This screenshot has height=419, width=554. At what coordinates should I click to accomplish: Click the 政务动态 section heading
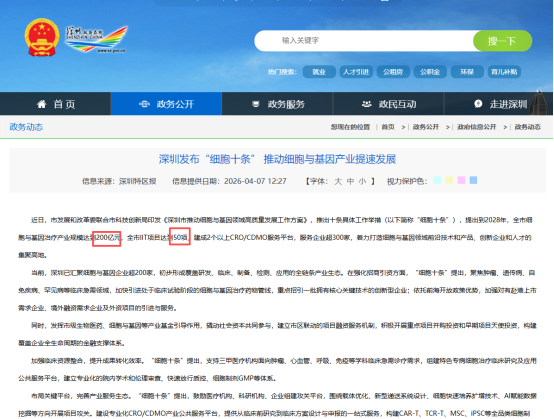point(26,127)
